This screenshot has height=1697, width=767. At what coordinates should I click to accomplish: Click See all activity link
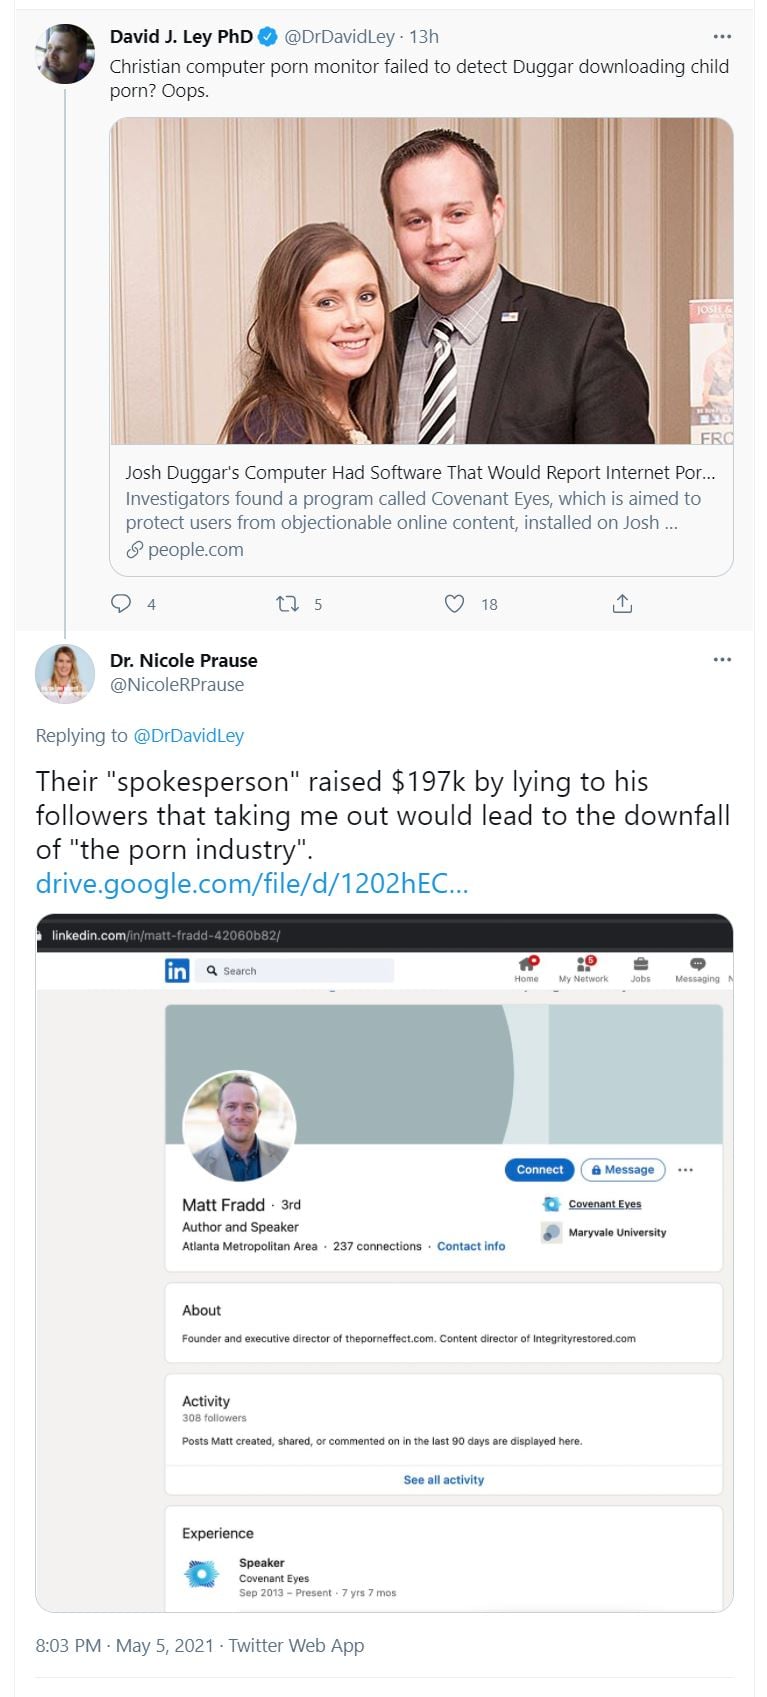(x=443, y=1480)
